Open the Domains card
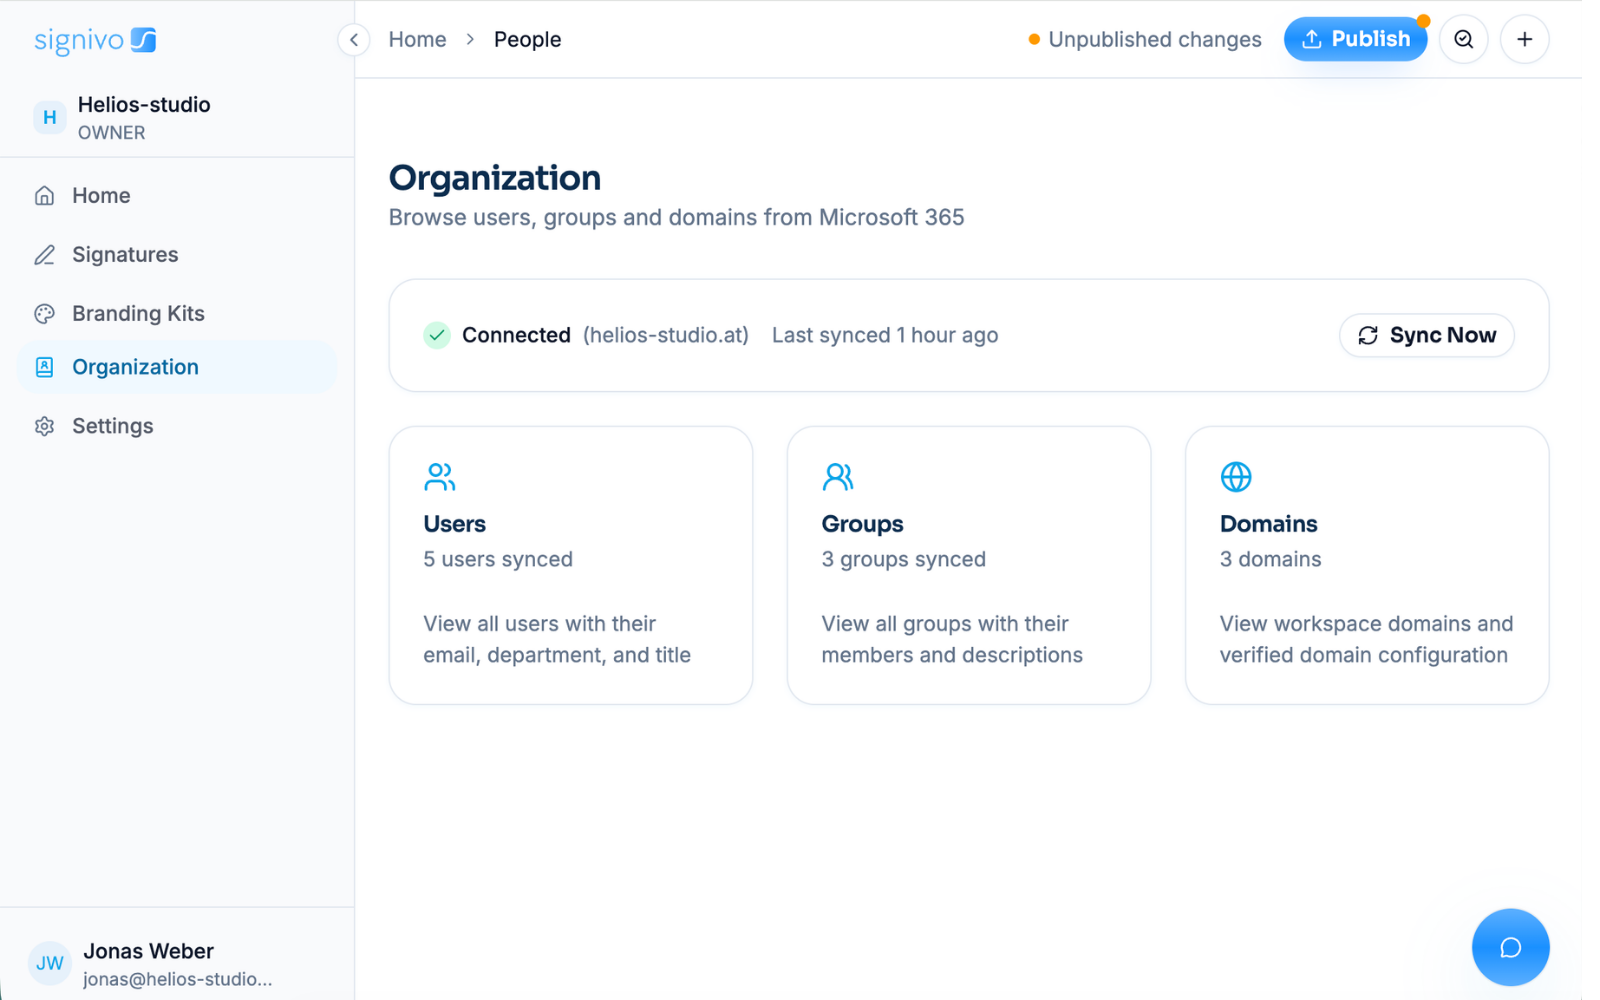1600x1000 pixels. (x=1367, y=566)
